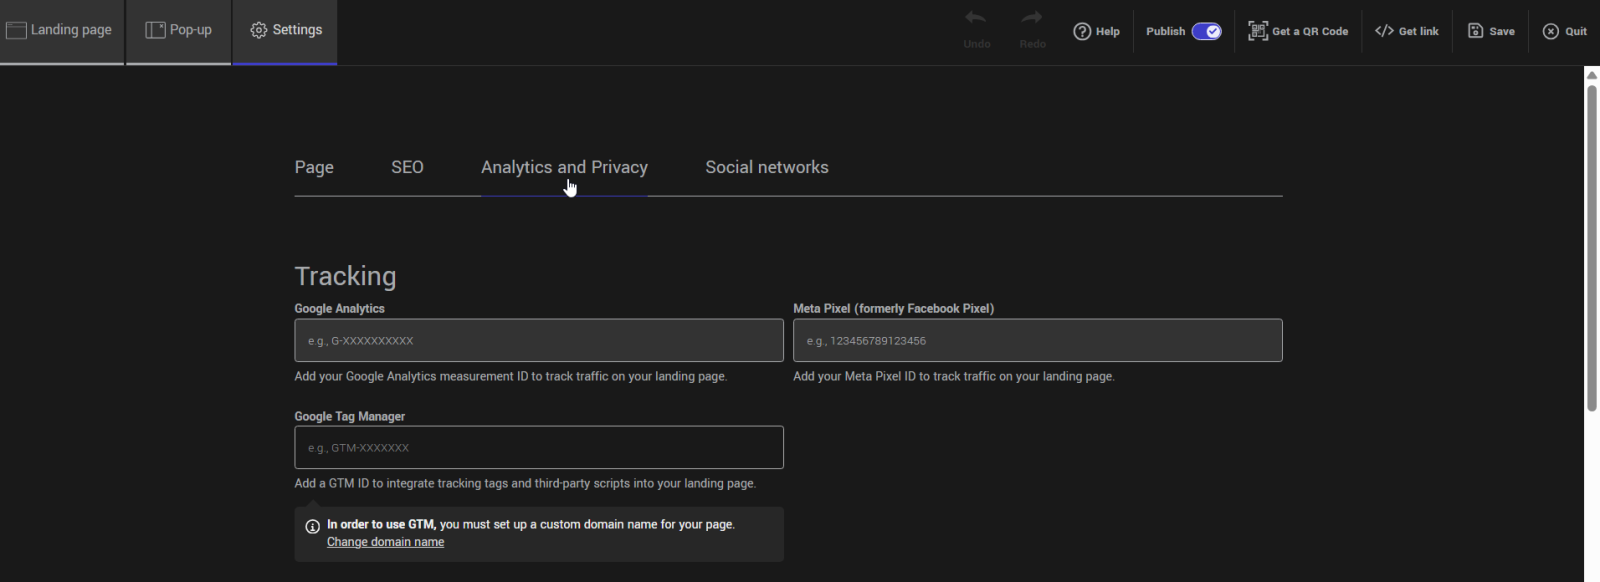Image resolution: width=1600 pixels, height=582 pixels.
Task: Click the Redo arrow icon
Action: click(x=1032, y=18)
